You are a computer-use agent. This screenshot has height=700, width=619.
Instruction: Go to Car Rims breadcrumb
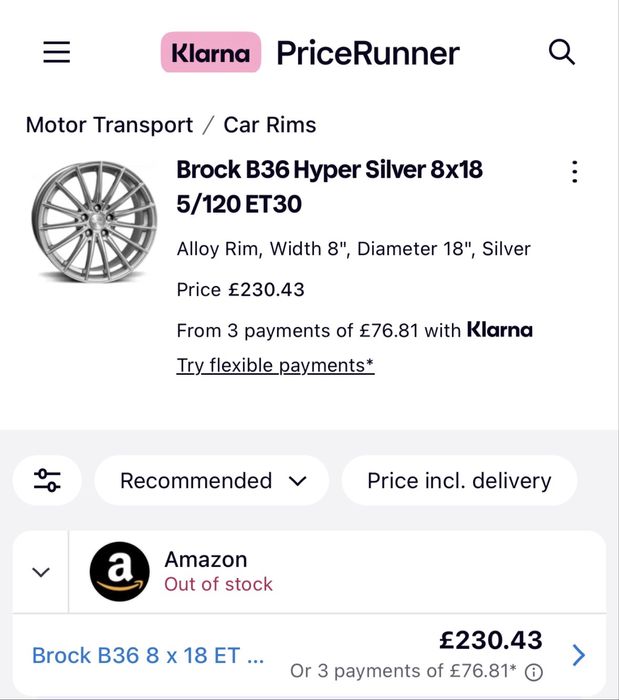(270, 125)
